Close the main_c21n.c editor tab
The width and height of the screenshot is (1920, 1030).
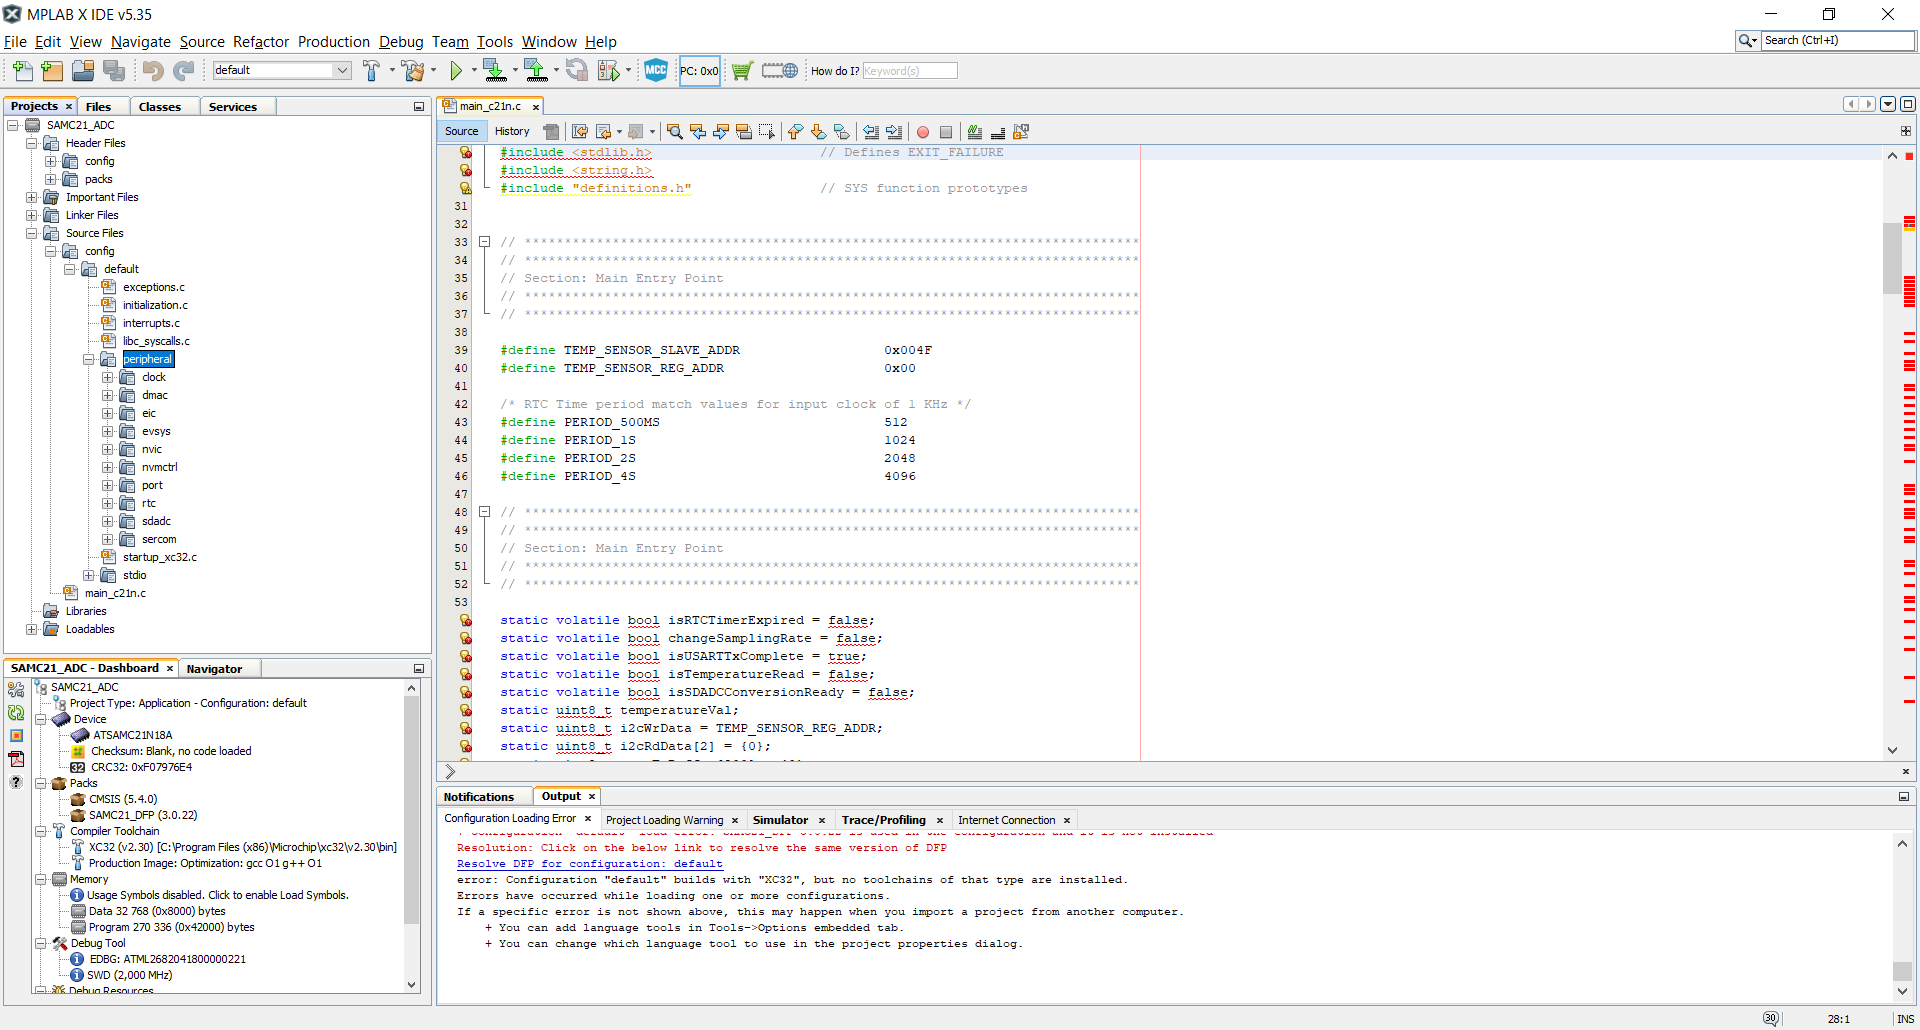click(536, 107)
